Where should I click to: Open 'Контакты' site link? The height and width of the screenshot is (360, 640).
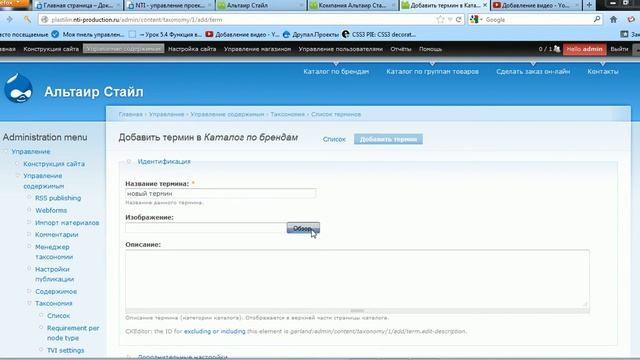603,71
